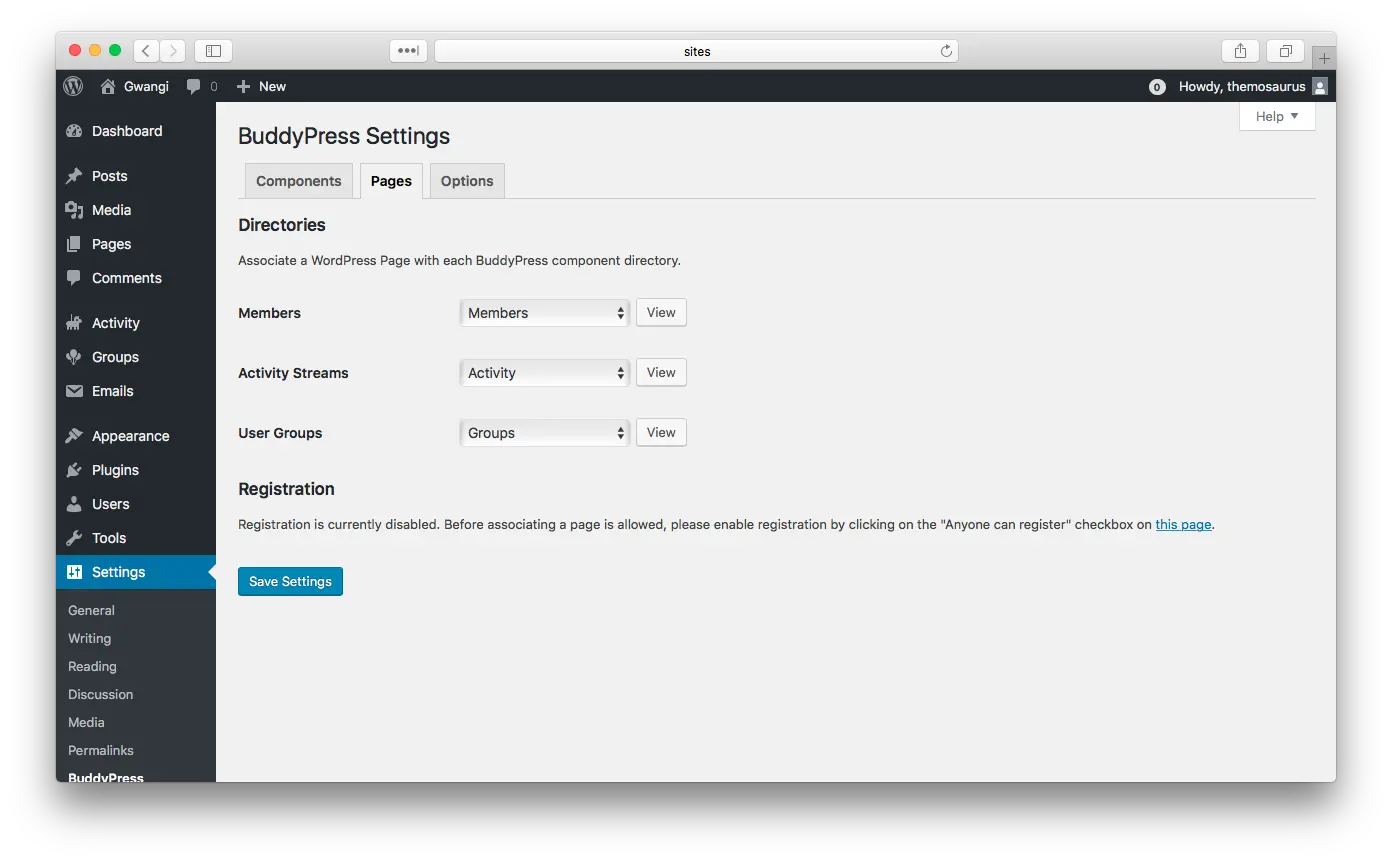
Task: Open the User Groups page dropdown
Action: click(545, 433)
